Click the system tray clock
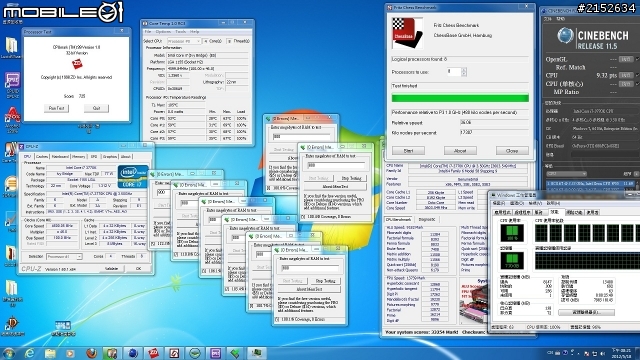The image size is (640, 360). pos(621,353)
